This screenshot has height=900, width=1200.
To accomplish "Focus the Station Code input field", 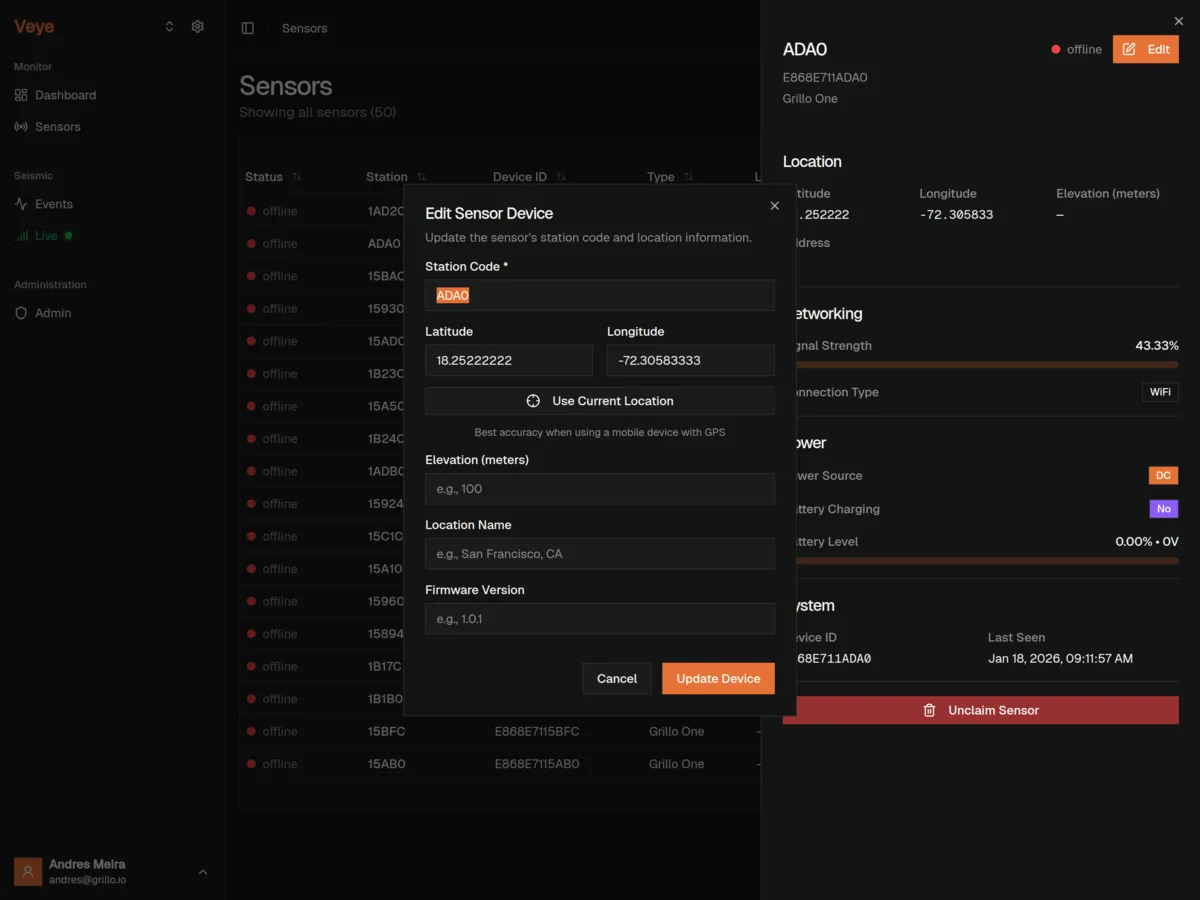I will point(600,295).
